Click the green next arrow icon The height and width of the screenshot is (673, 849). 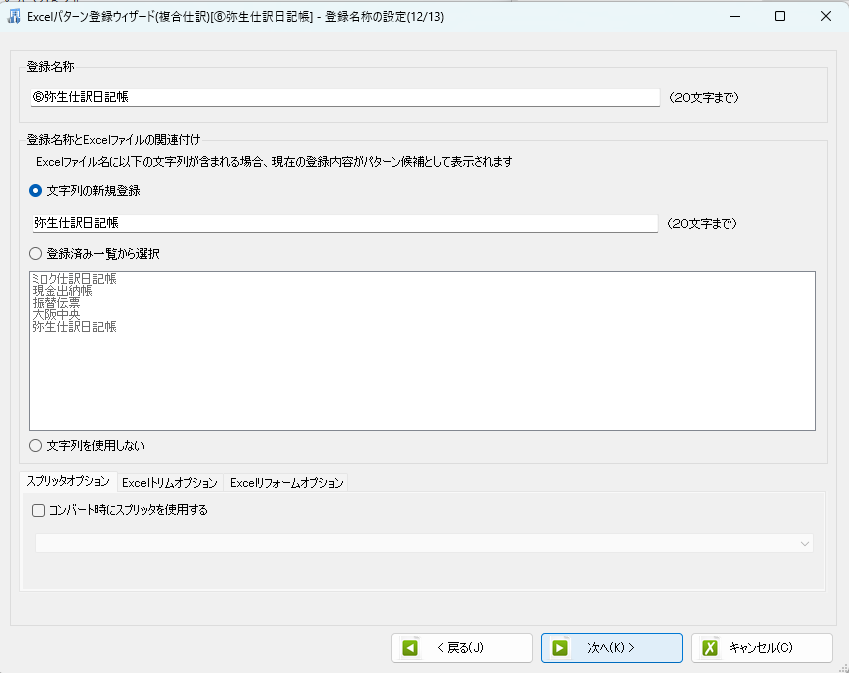560,648
